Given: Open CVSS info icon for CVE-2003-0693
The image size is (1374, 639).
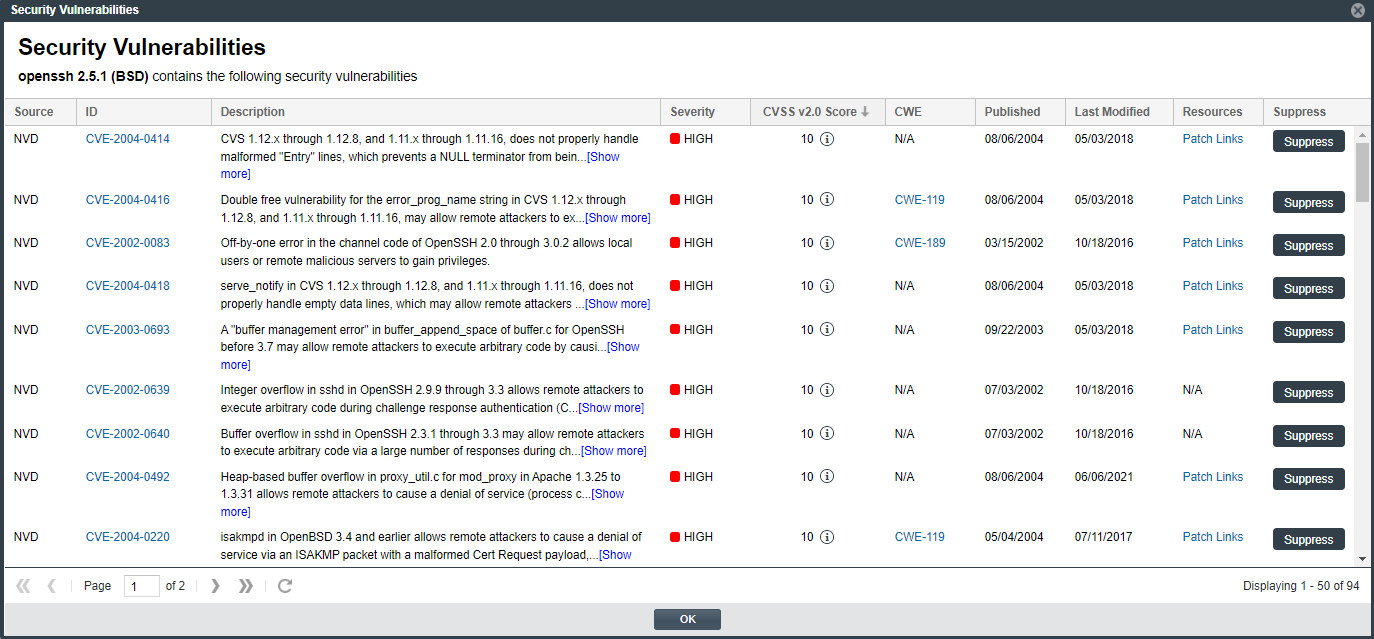Looking at the screenshot, I should coord(827,330).
